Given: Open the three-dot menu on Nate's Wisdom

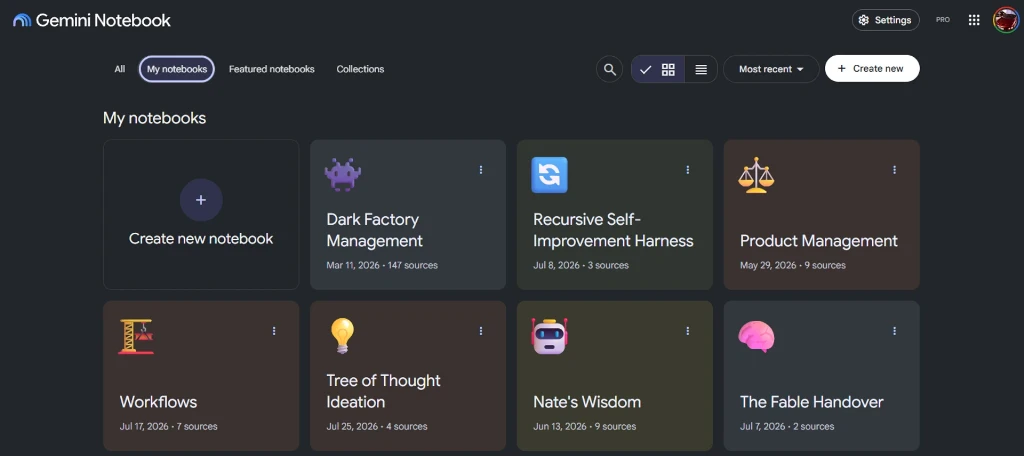Looking at the screenshot, I should click(688, 331).
